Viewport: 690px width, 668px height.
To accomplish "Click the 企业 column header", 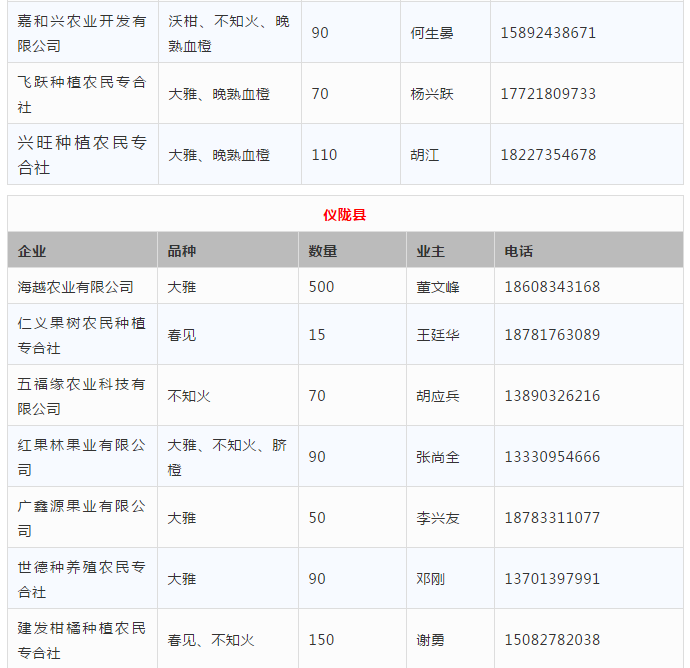I will click(32, 251).
